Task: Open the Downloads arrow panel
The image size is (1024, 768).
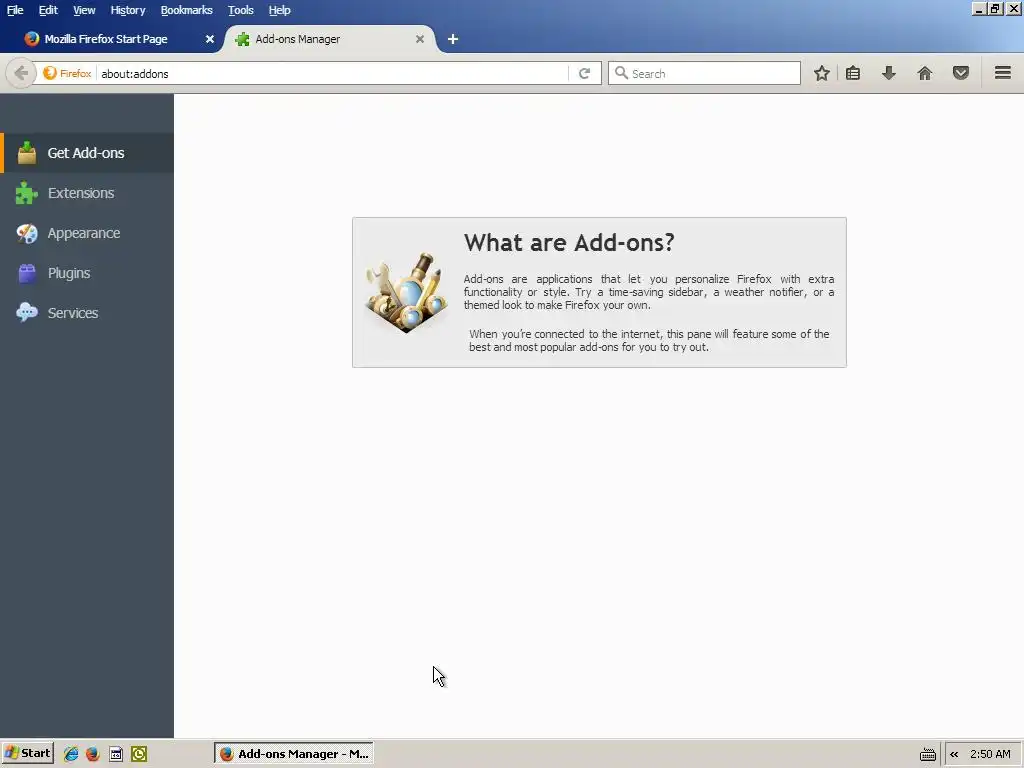Action: coord(888,73)
